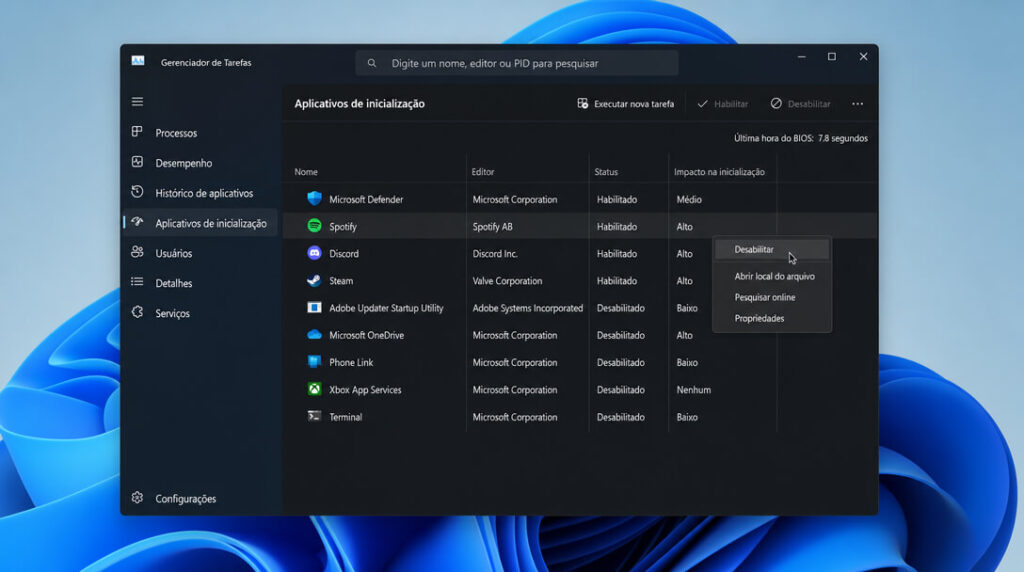Click the Microsoft OneDrive cloud icon
Viewport: 1024px width, 572px height.
pos(314,334)
